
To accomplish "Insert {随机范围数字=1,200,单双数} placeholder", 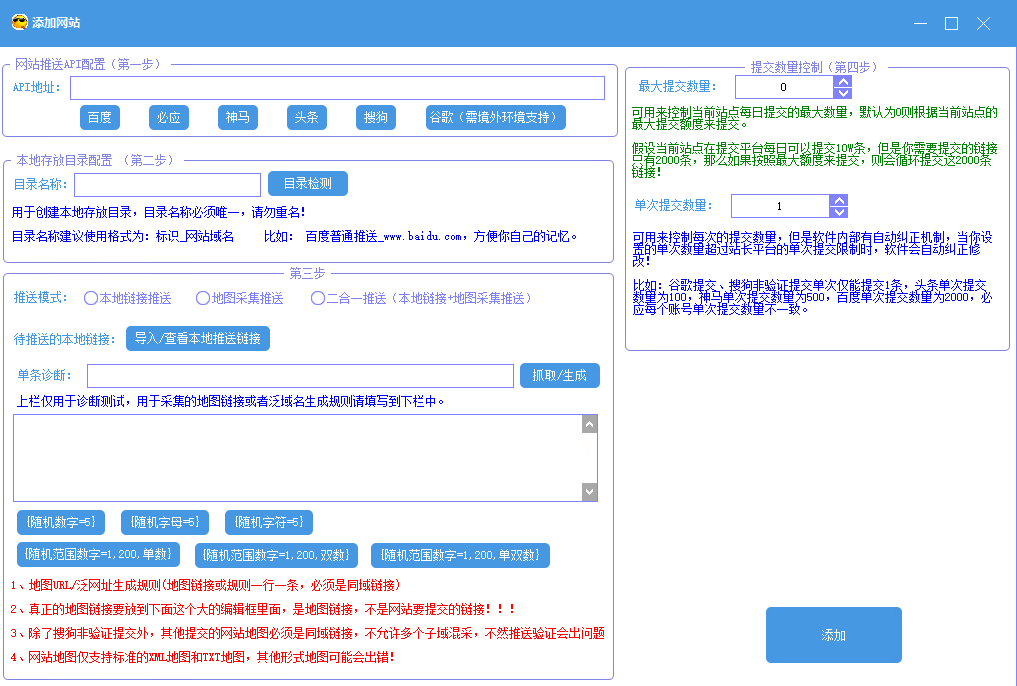I will (461, 555).
